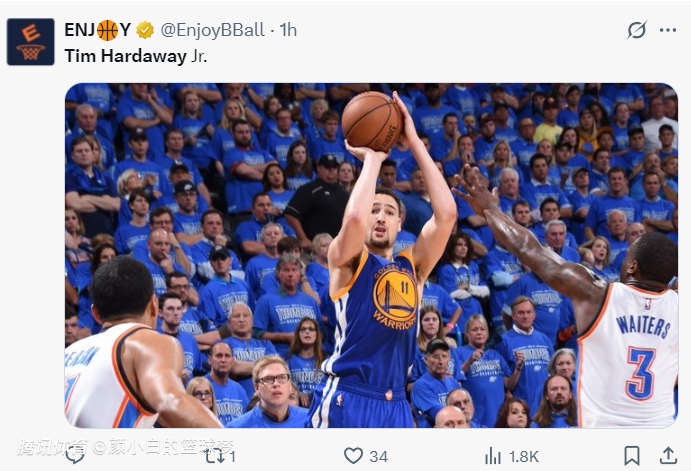Click the 1h post timestamp
691x471 pixels.
tap(288, 30)
